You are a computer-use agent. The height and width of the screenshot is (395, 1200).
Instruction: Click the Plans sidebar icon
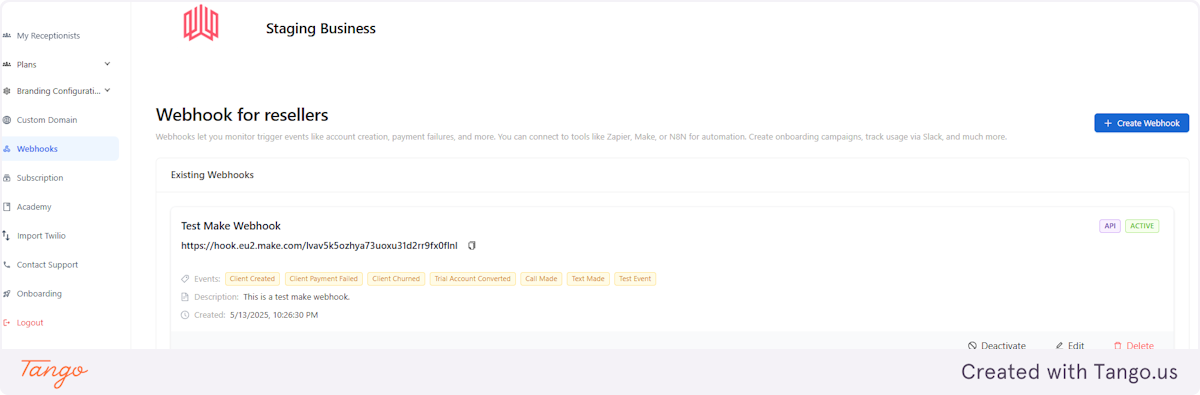[x=7, y=64]
